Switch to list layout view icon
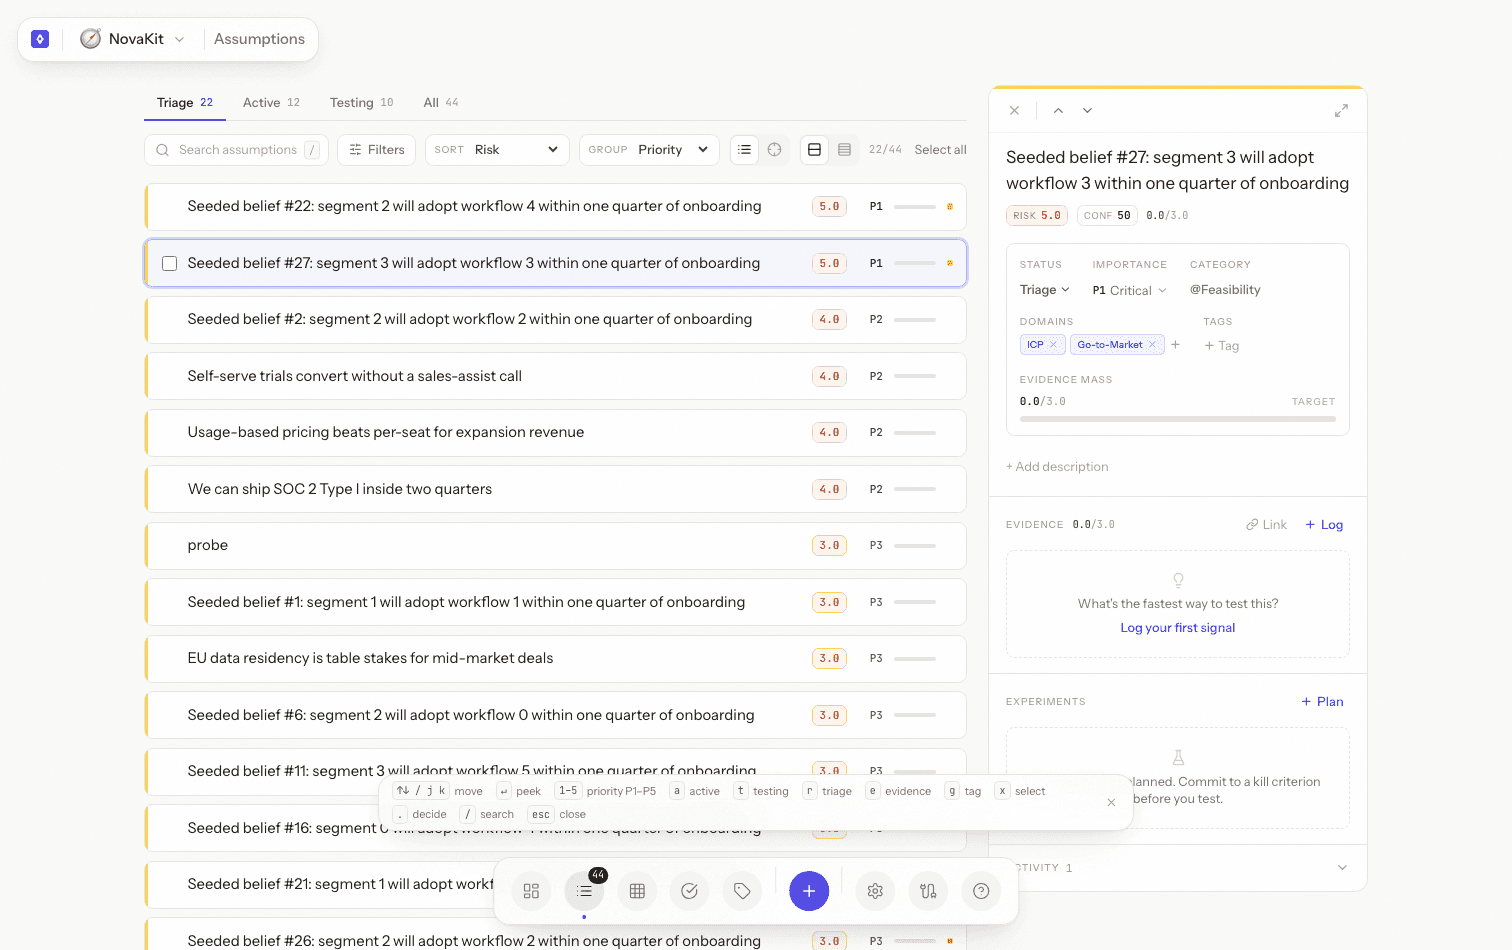Image resolution: width=1512 pixels, height=950 pixels. click(x=744, y=150)
